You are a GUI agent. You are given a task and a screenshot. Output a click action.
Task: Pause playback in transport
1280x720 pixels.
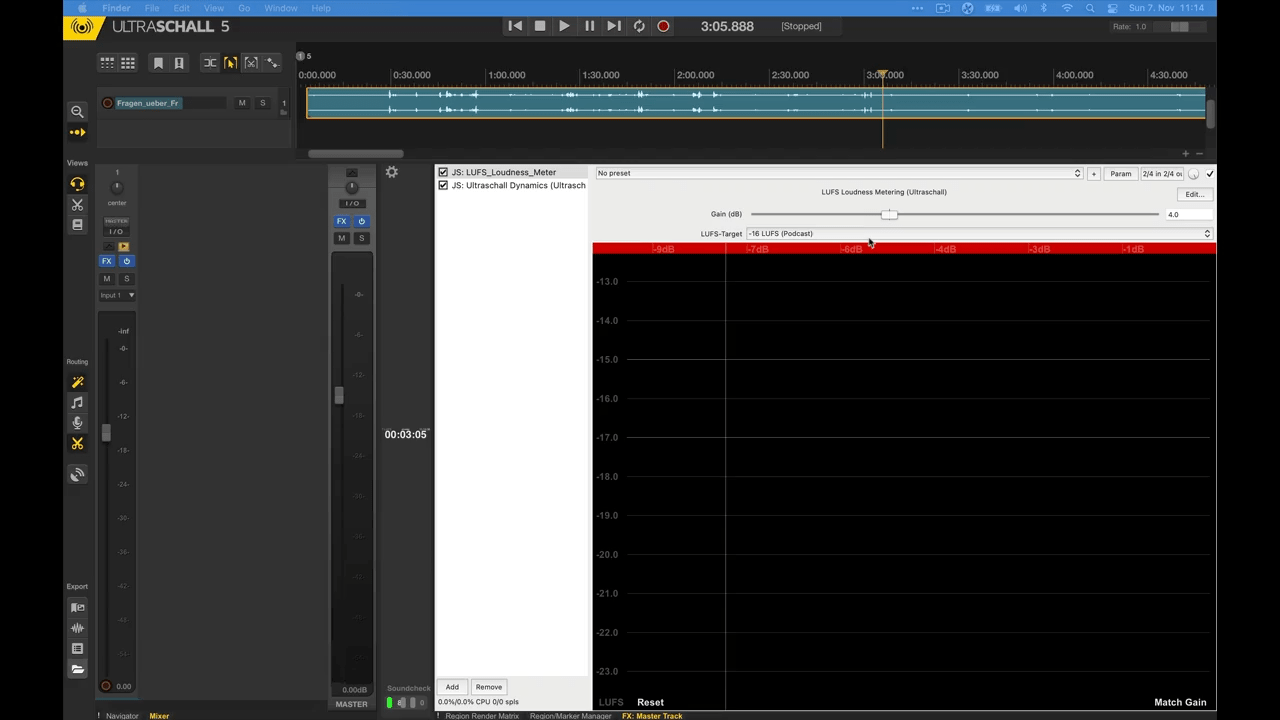pyautogui.click(x=589, y=26)
